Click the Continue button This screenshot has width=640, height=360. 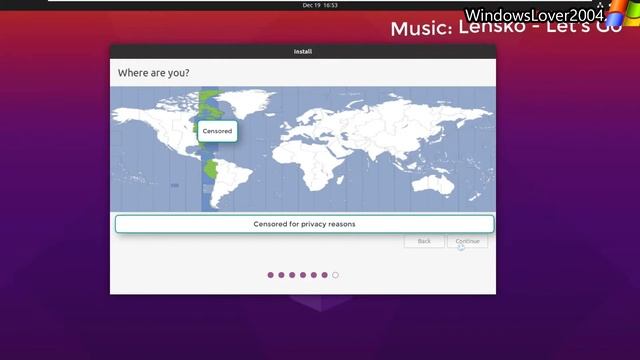pyautogui.click(x=467, y=241)
